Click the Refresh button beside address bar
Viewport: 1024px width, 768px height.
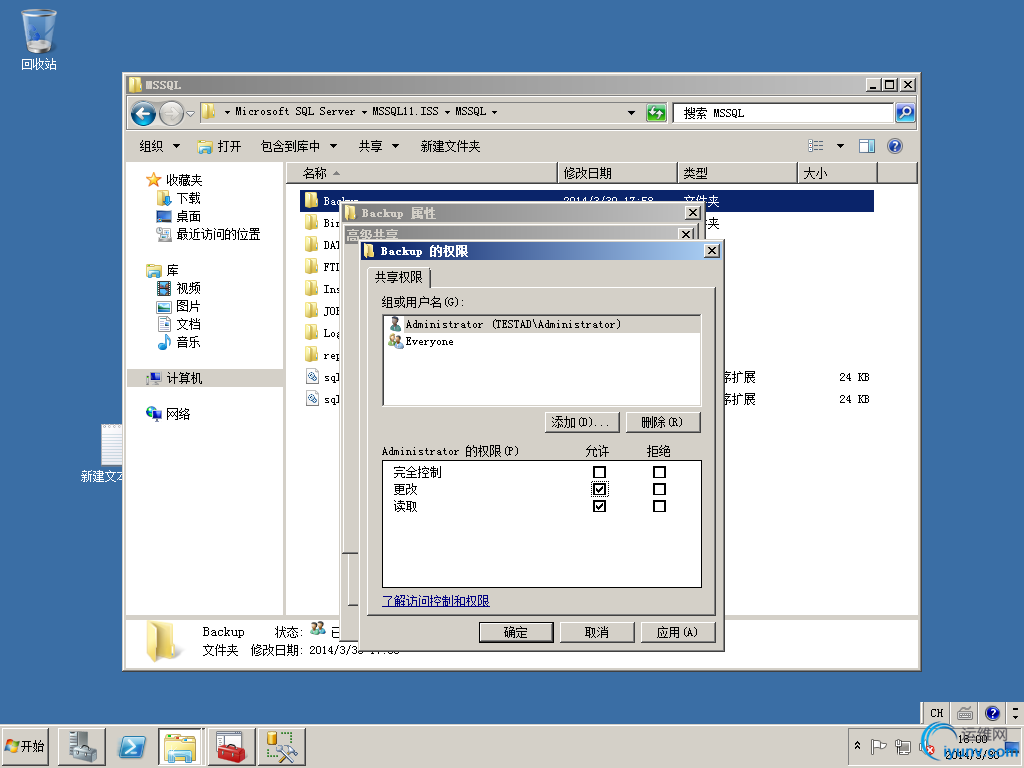pos(656,113)
